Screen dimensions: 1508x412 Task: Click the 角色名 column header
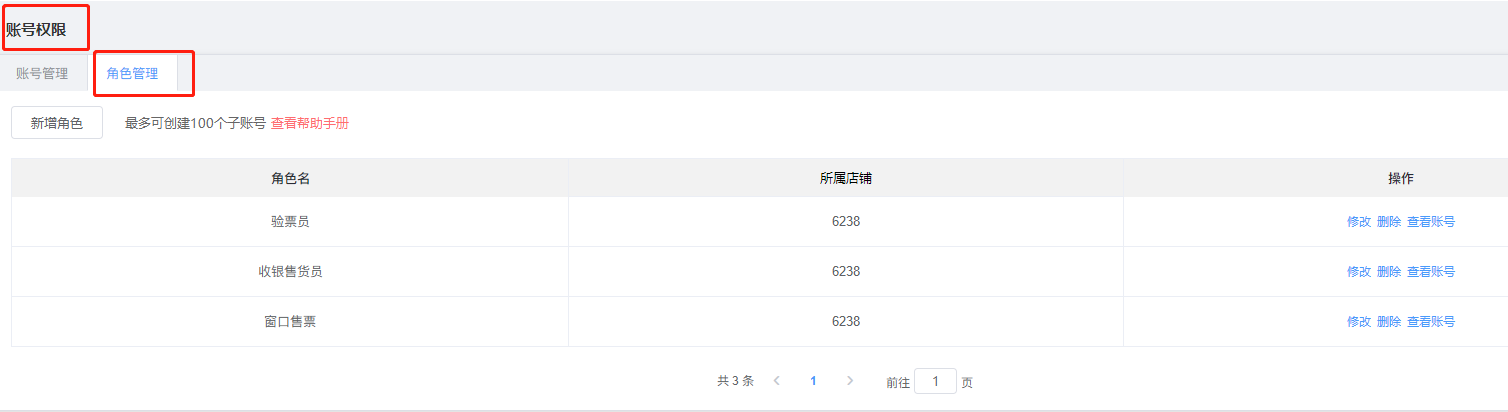pyautogui.click(x=290, y=178)
